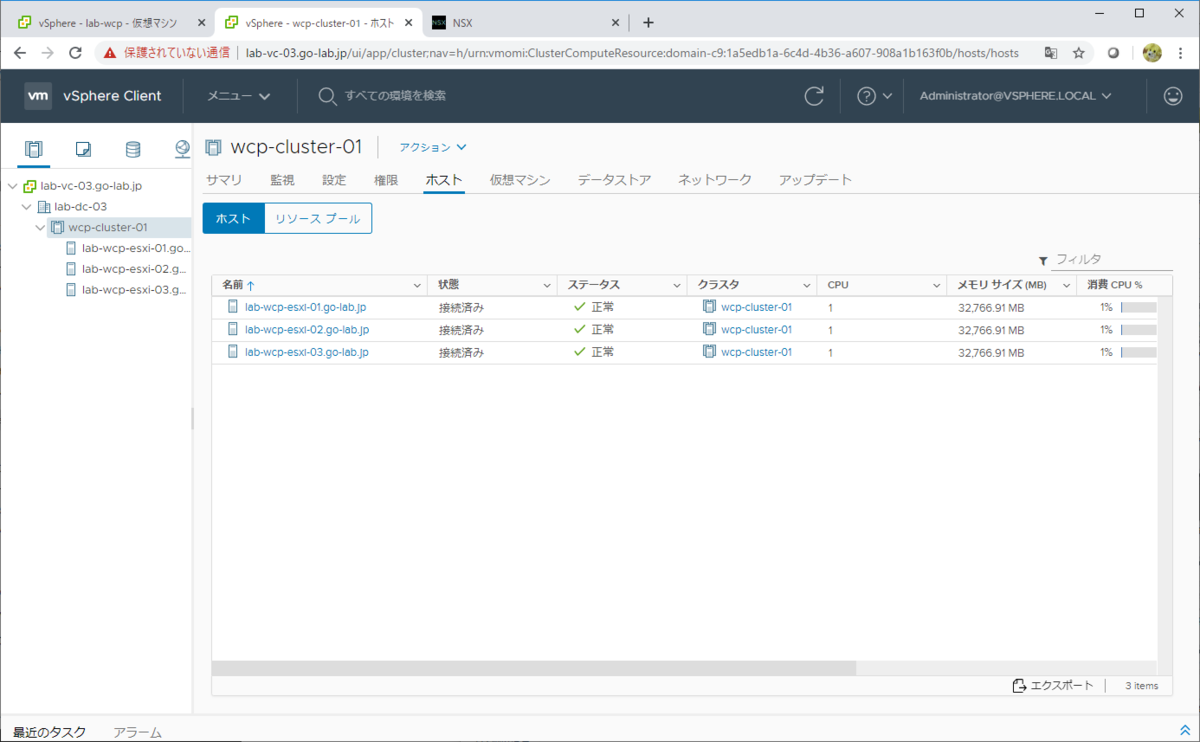Open the Hosts and Clusters inventory icon
This screenshot has height=742, width=1200.
click(x=34, y=149)
